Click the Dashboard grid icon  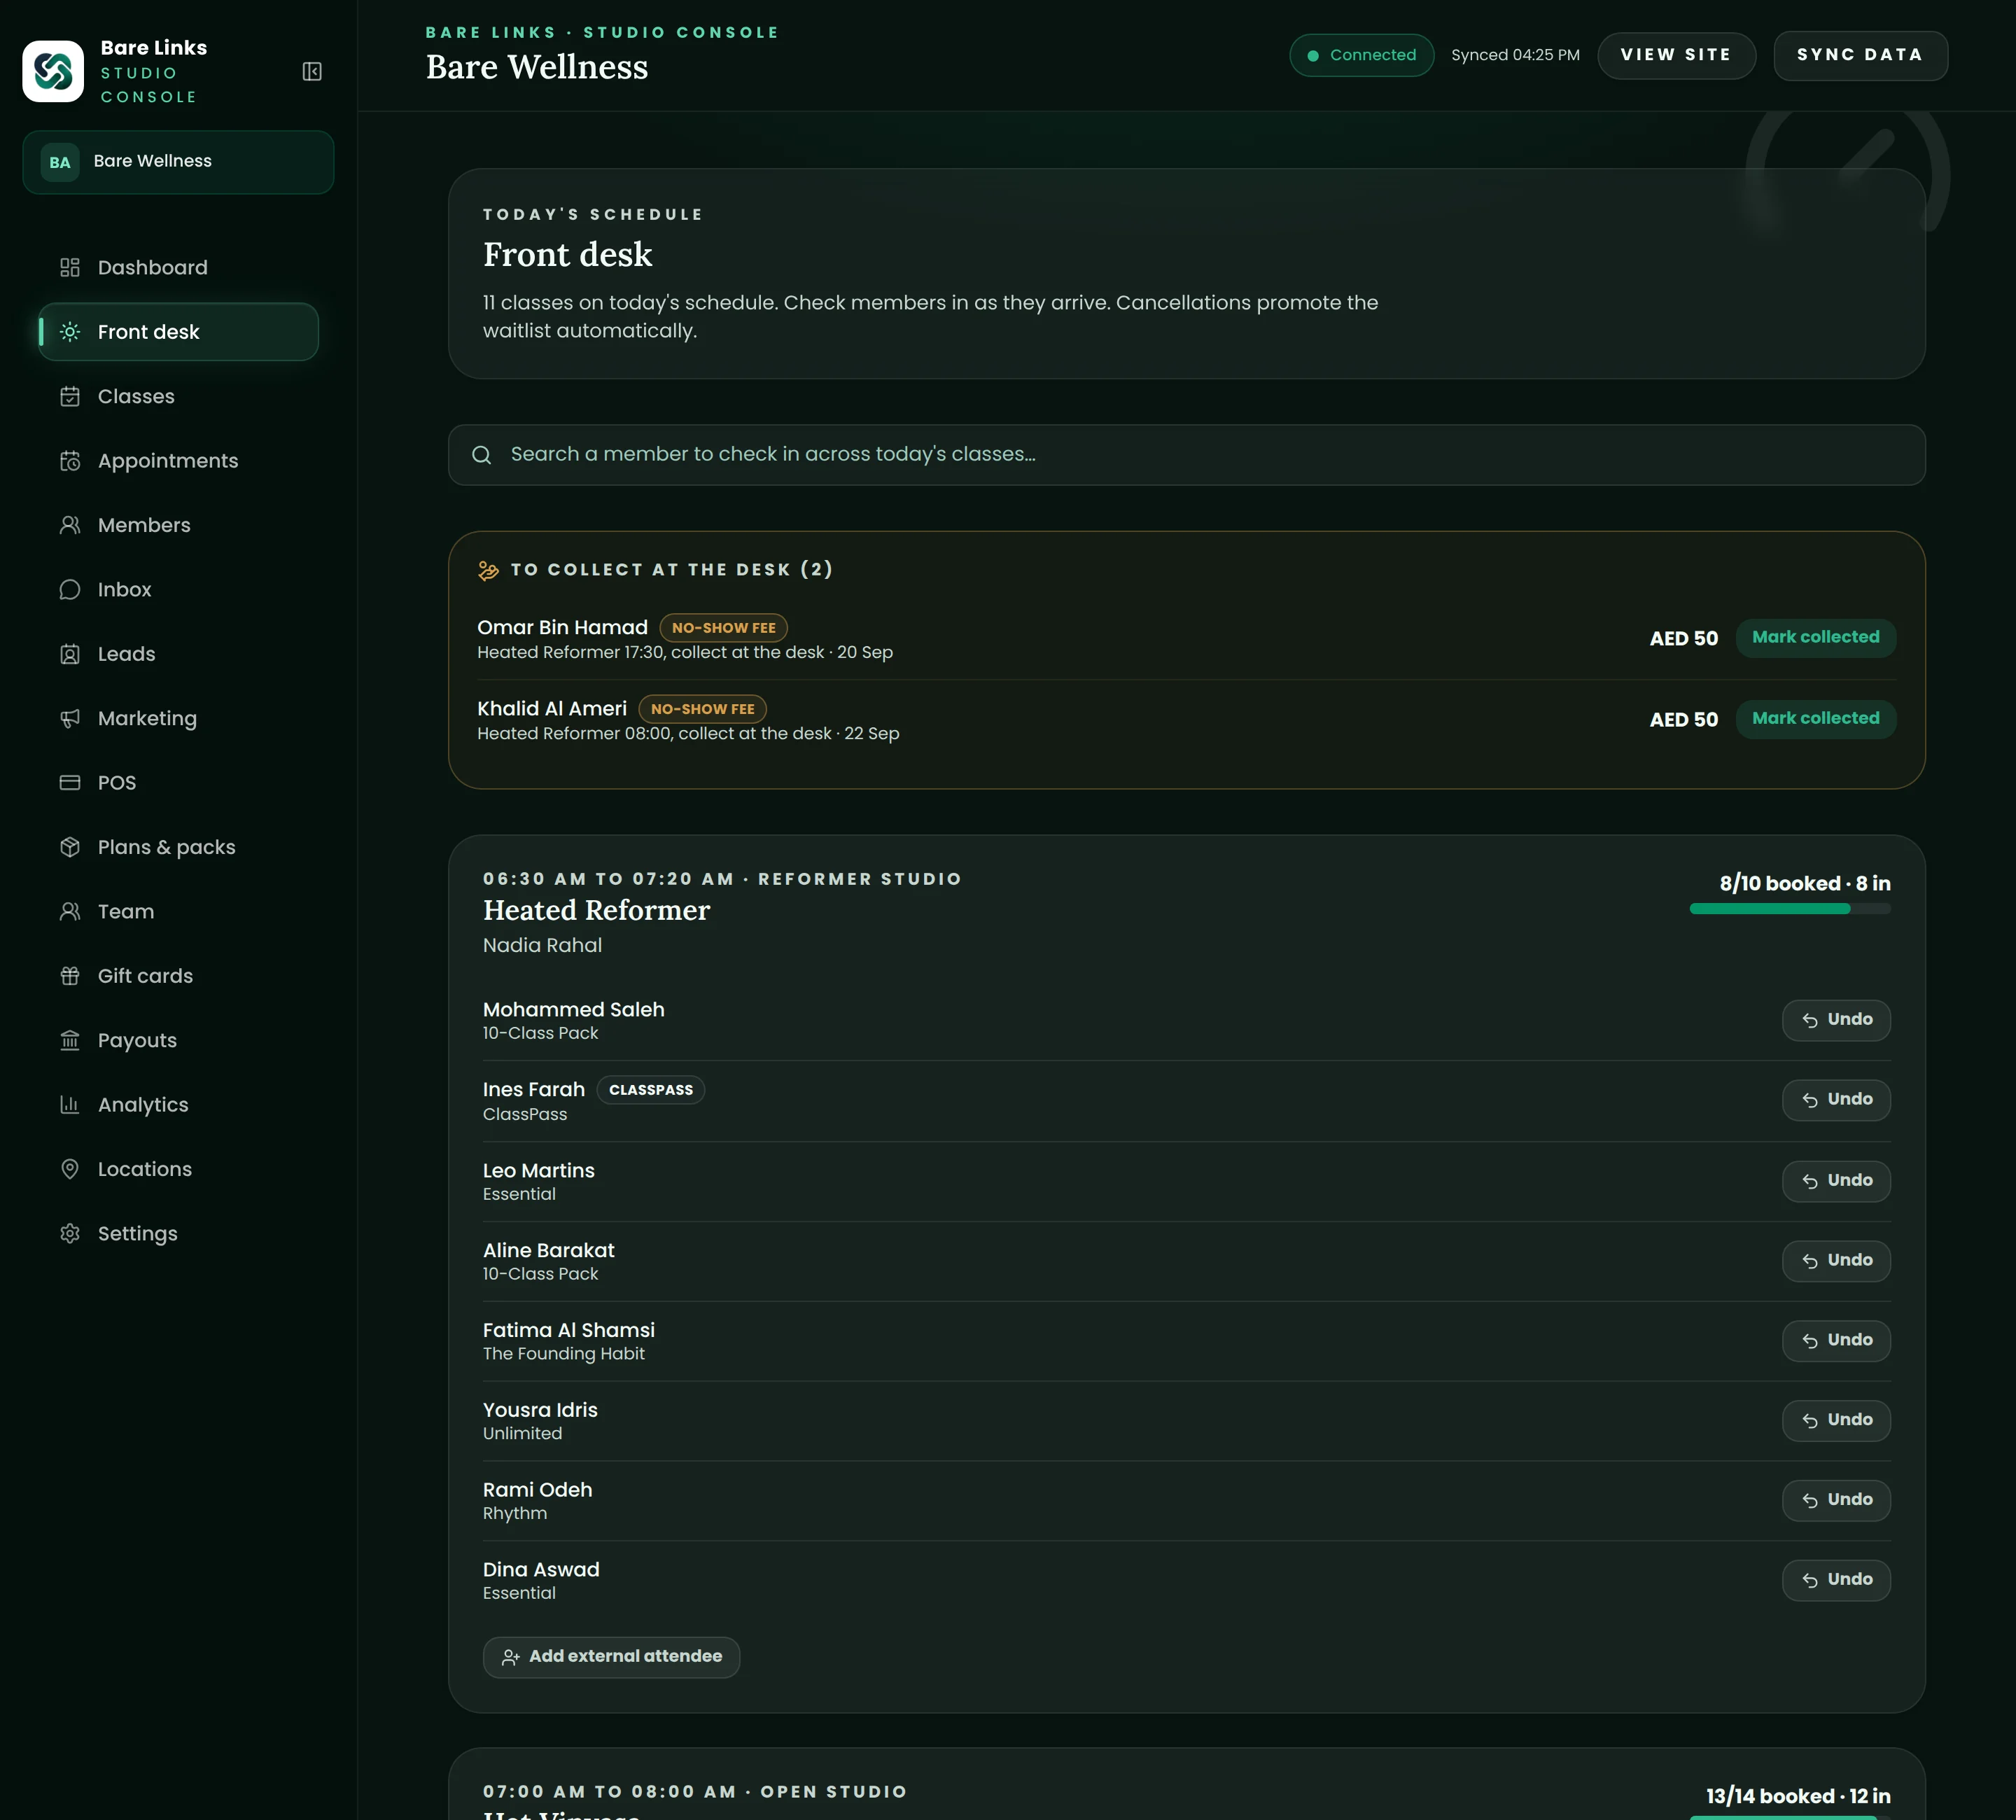(70, 267)
